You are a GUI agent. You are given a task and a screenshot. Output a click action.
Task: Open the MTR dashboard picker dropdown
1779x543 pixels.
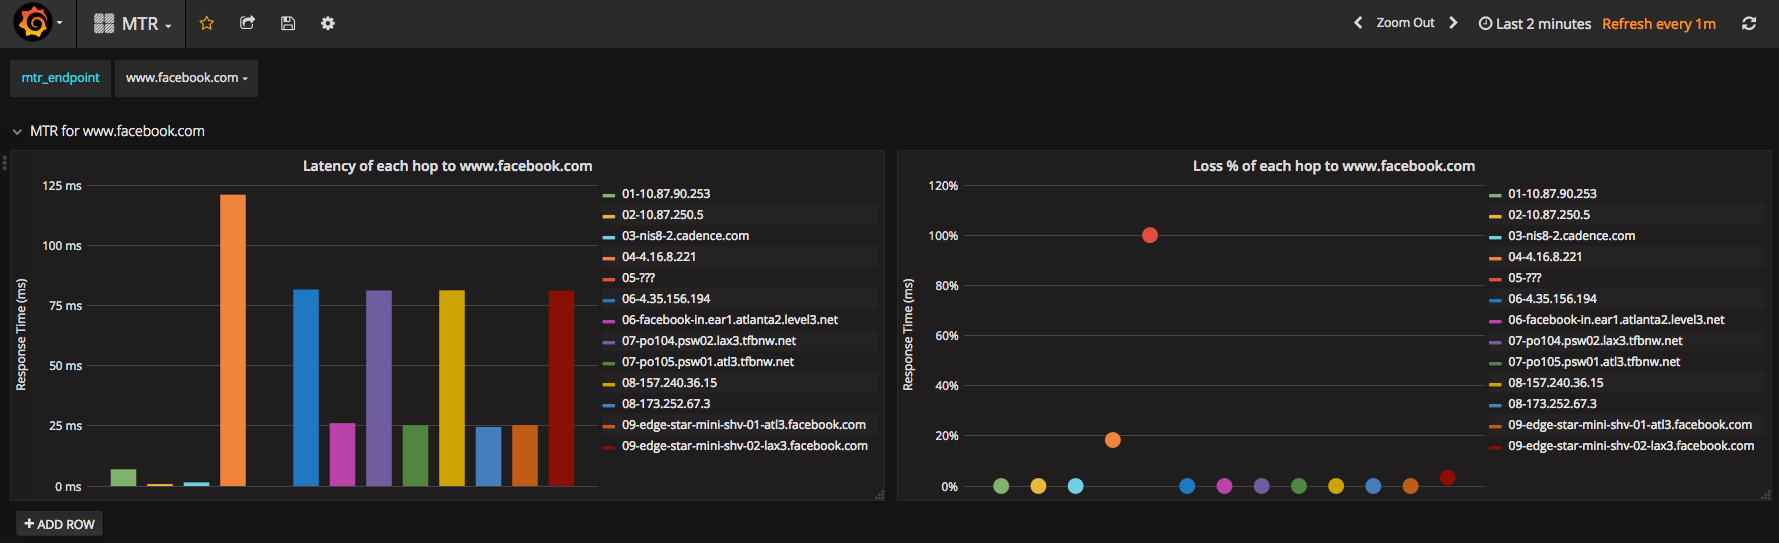tap(133, 24)
